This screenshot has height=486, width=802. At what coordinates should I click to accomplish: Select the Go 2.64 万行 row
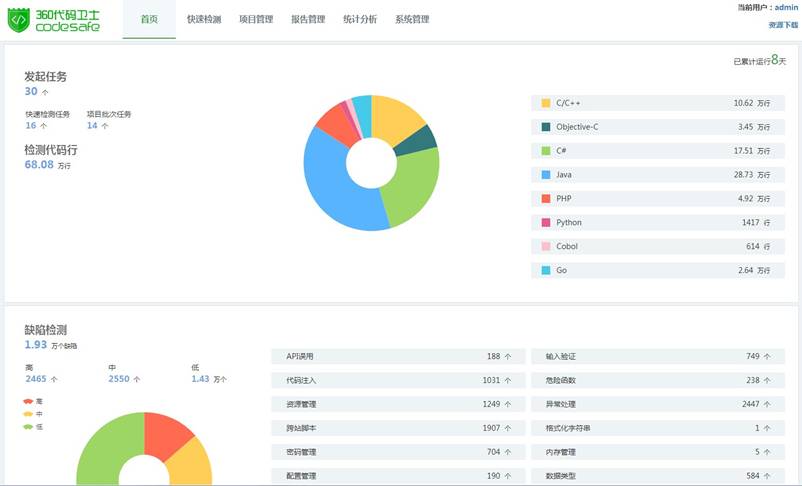tap(658, 270)
